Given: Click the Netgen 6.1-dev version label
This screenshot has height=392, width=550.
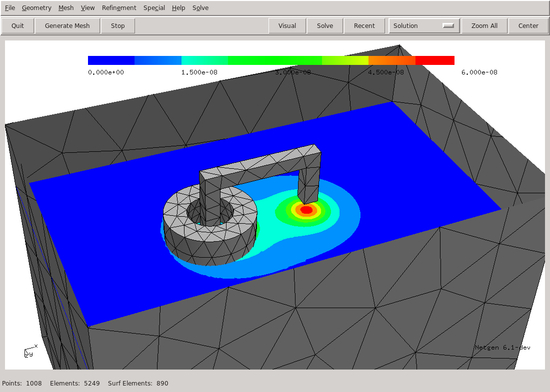Looking at the screenshot, I should point(502,347).
